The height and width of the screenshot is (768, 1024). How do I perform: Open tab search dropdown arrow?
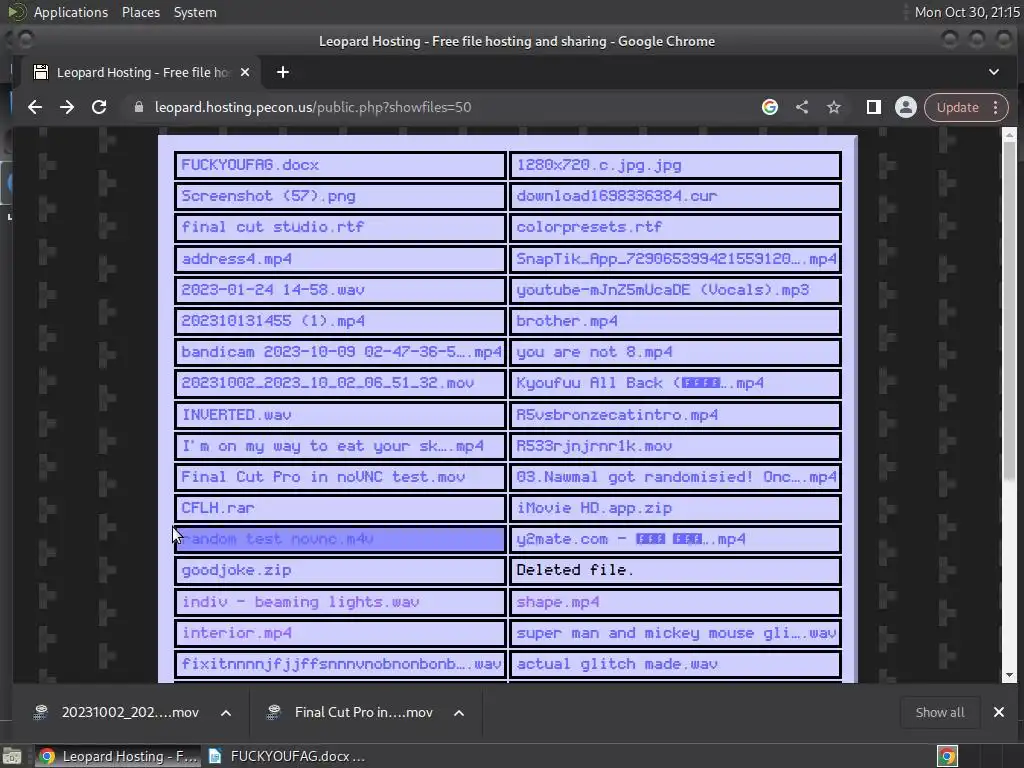(x=994, y=72)
